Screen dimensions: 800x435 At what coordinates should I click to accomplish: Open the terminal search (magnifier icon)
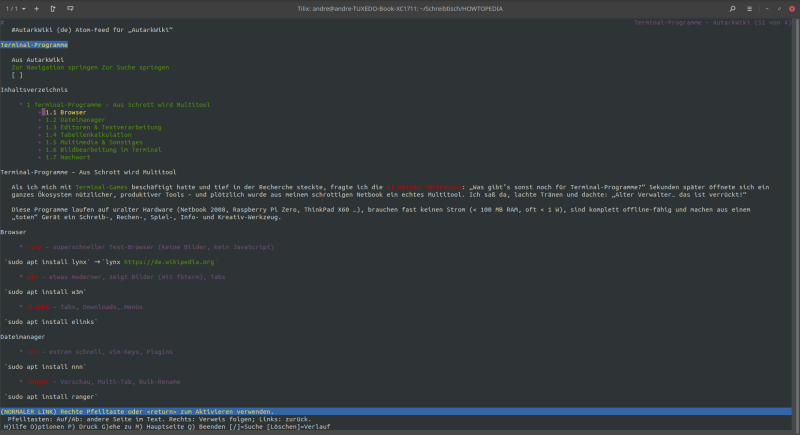click(733, 9)
